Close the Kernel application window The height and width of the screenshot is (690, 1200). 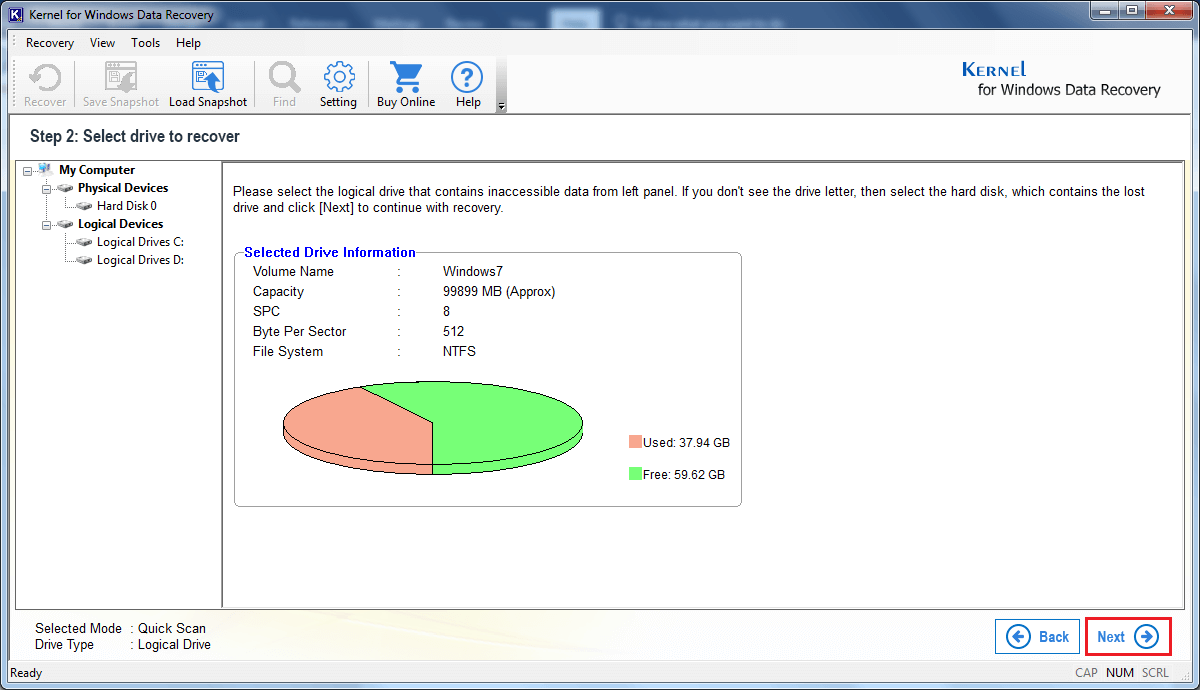tap(1169, 10)
